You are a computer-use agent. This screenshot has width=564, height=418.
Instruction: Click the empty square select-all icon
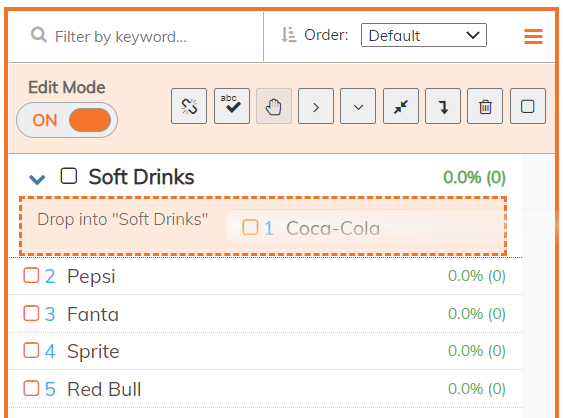point(528,106)
